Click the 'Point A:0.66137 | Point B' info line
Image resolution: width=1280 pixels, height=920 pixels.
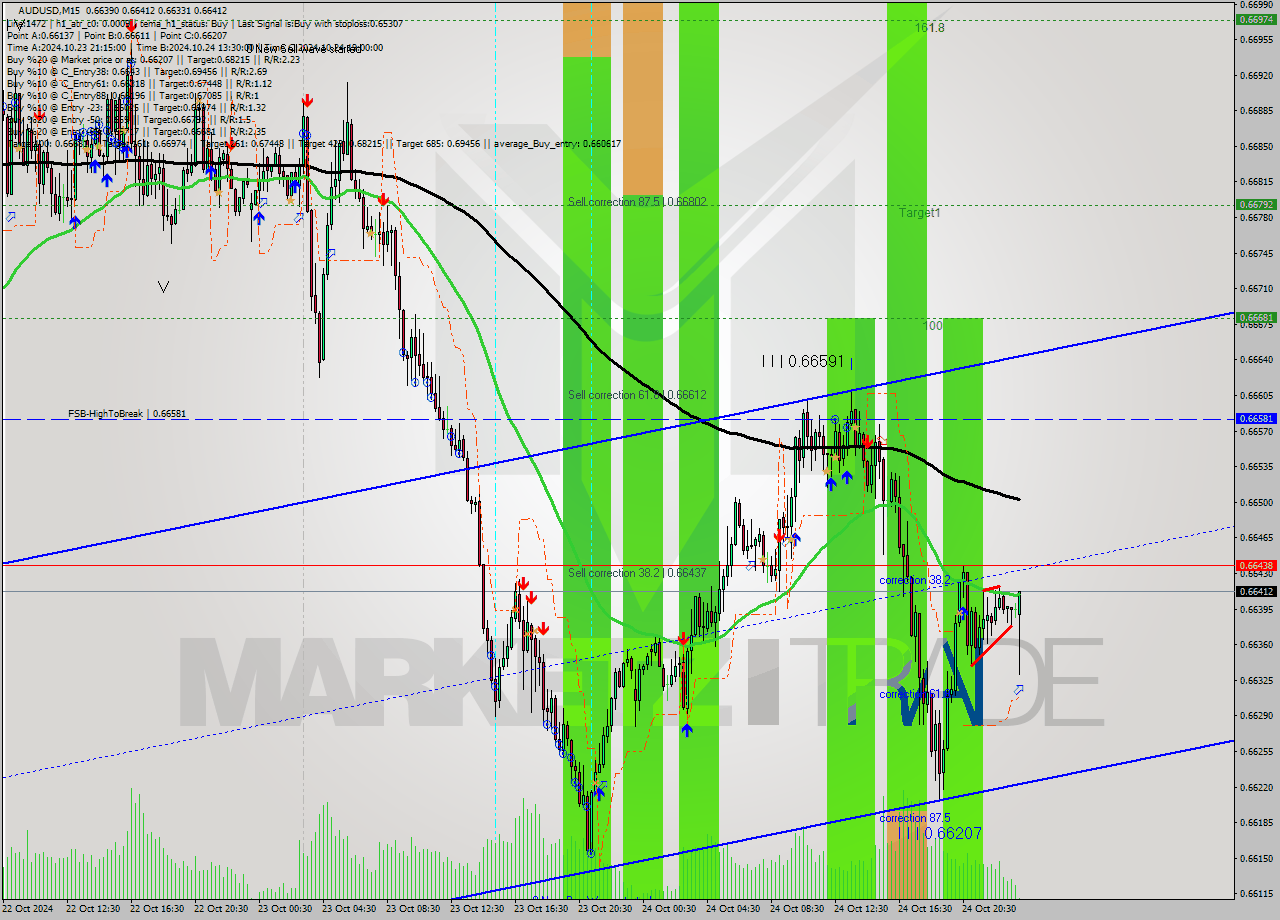click(x=116, y=35)
